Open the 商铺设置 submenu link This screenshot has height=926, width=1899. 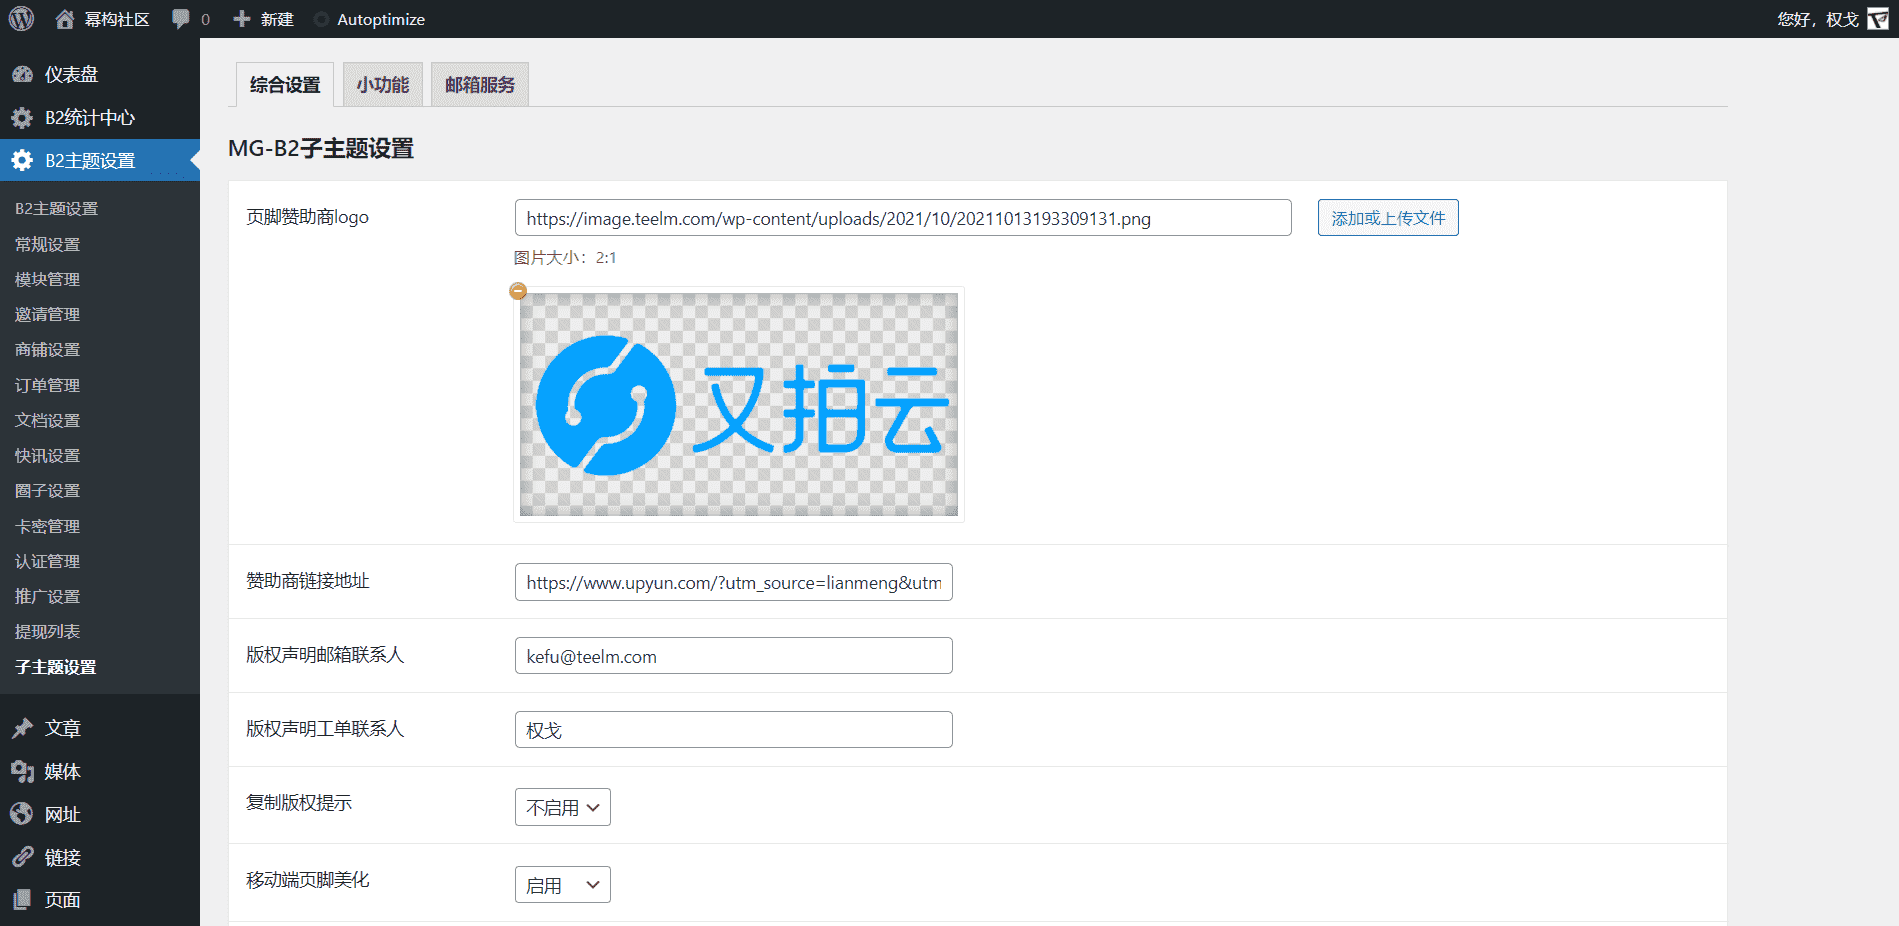pyautogui.click(x=47, y=350)
